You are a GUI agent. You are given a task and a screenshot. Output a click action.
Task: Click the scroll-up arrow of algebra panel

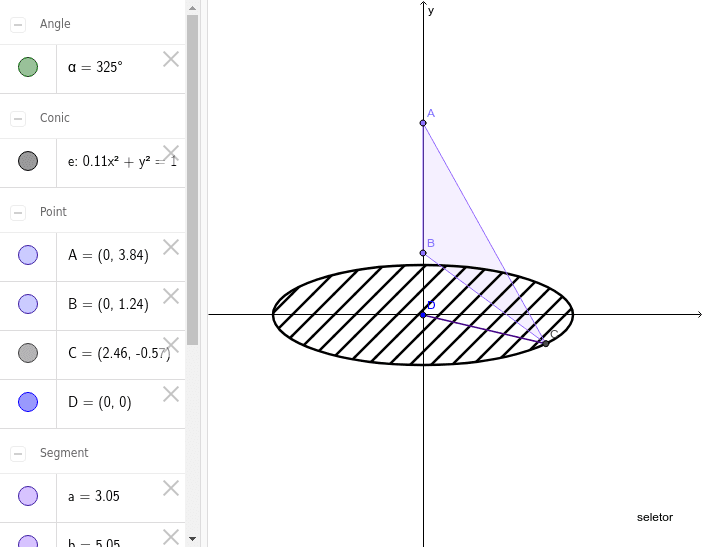[192, 8]
